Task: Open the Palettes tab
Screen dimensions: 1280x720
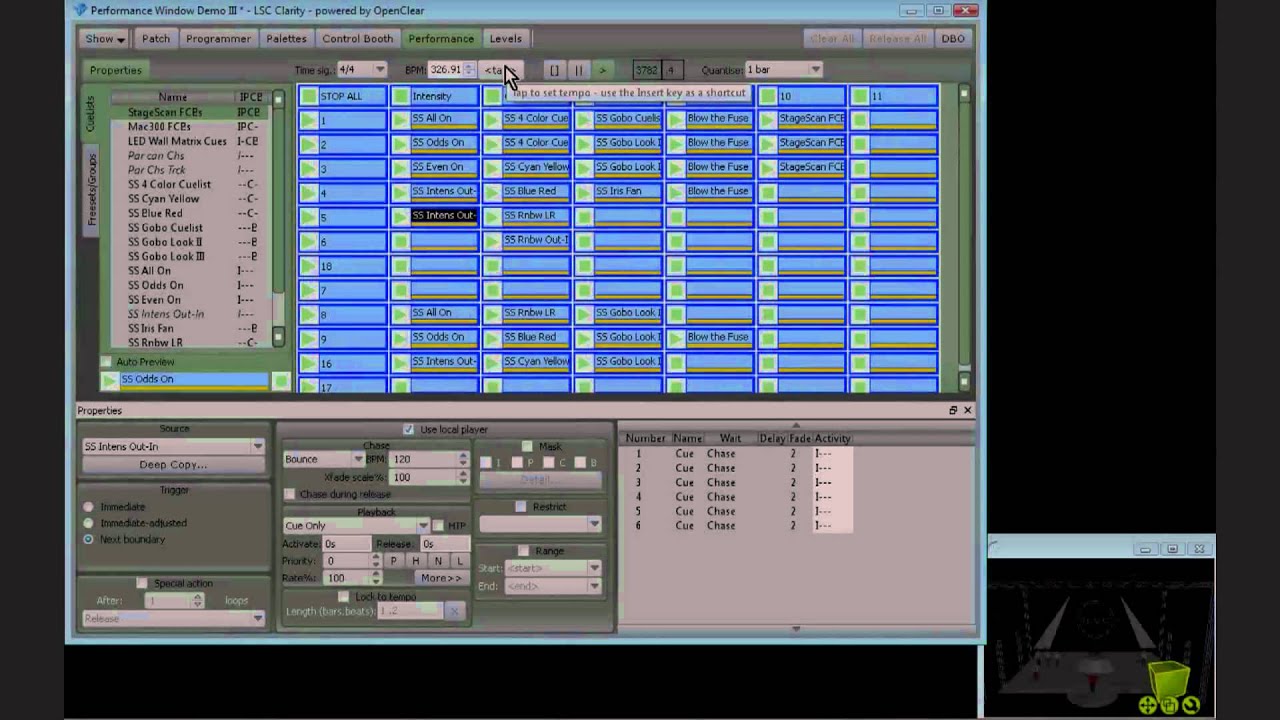Action: pos(286,39)
